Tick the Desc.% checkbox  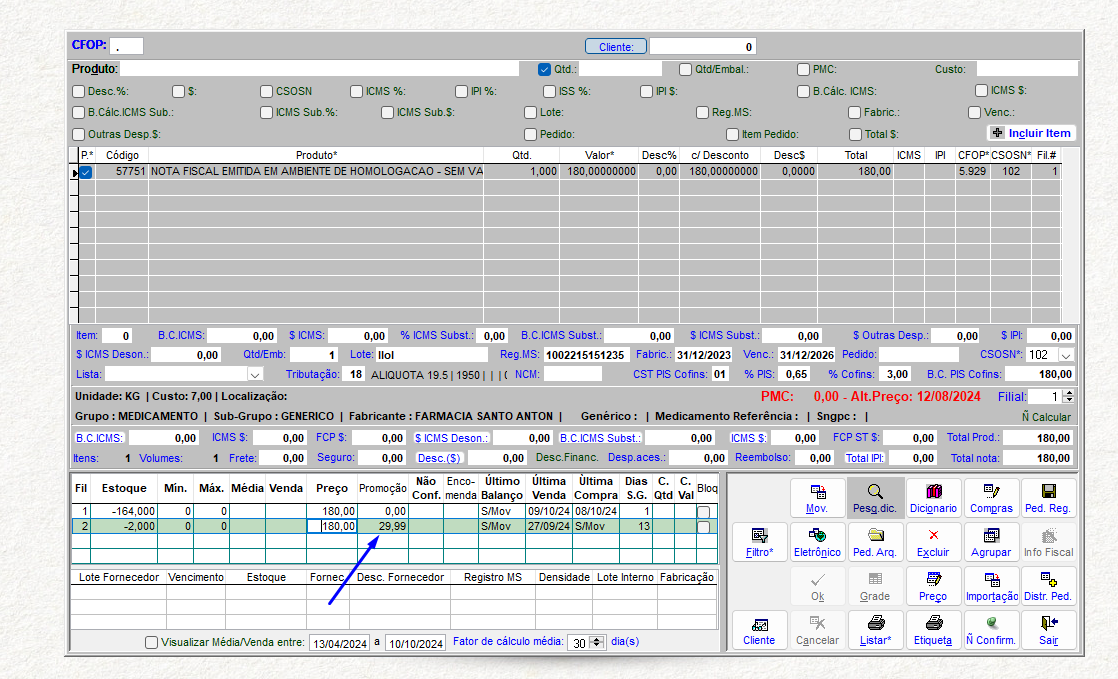pyautogui.click(x=78, y=91)
